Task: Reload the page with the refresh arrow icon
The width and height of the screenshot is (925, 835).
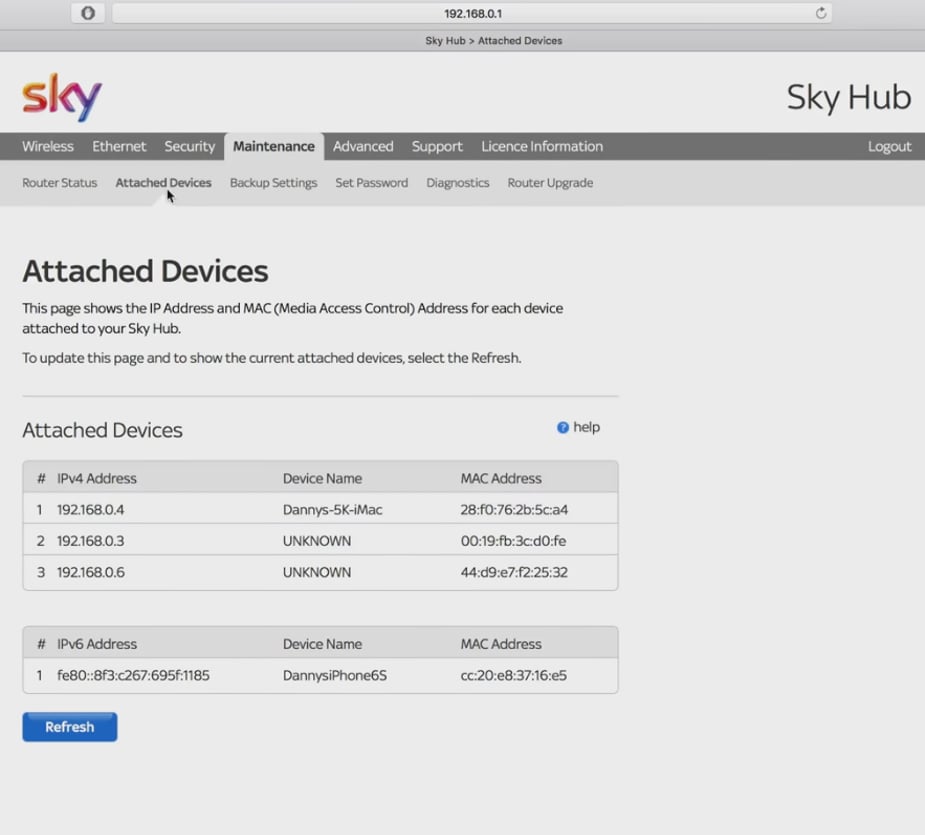Action: (x=821, y=13)
